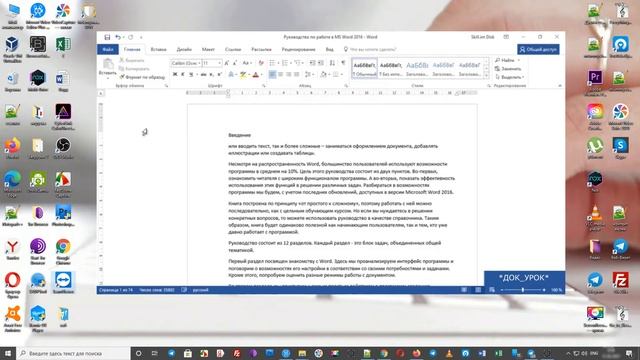This screenshot has width=640, height=360.
Task: Justify the paragraph text
Action: pyautogui.click(x=297, y=74)
